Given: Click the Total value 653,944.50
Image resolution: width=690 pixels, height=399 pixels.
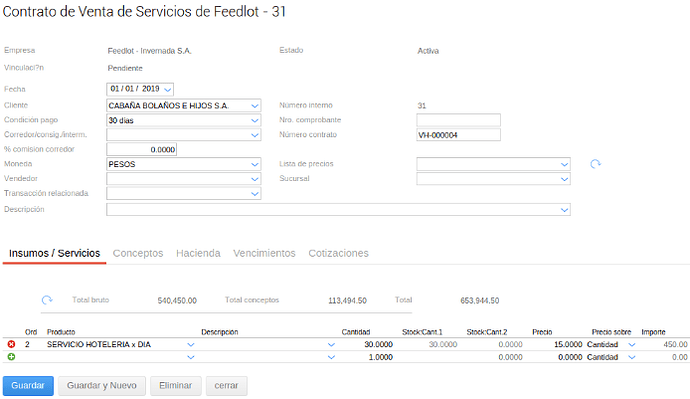Looking at the screenshot, I should [480, 300].
